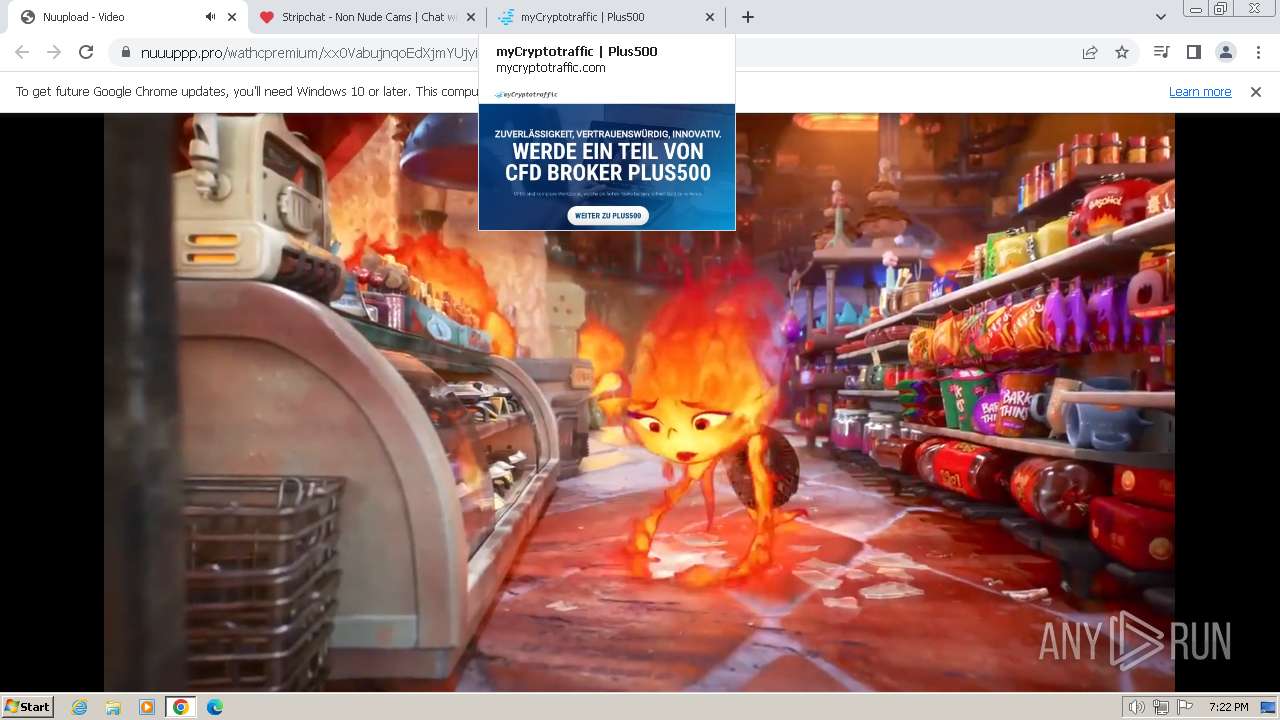This screenshot has width=1280, height=720.
Task: Open media controls icon
Action: [x=1161, y=52]
